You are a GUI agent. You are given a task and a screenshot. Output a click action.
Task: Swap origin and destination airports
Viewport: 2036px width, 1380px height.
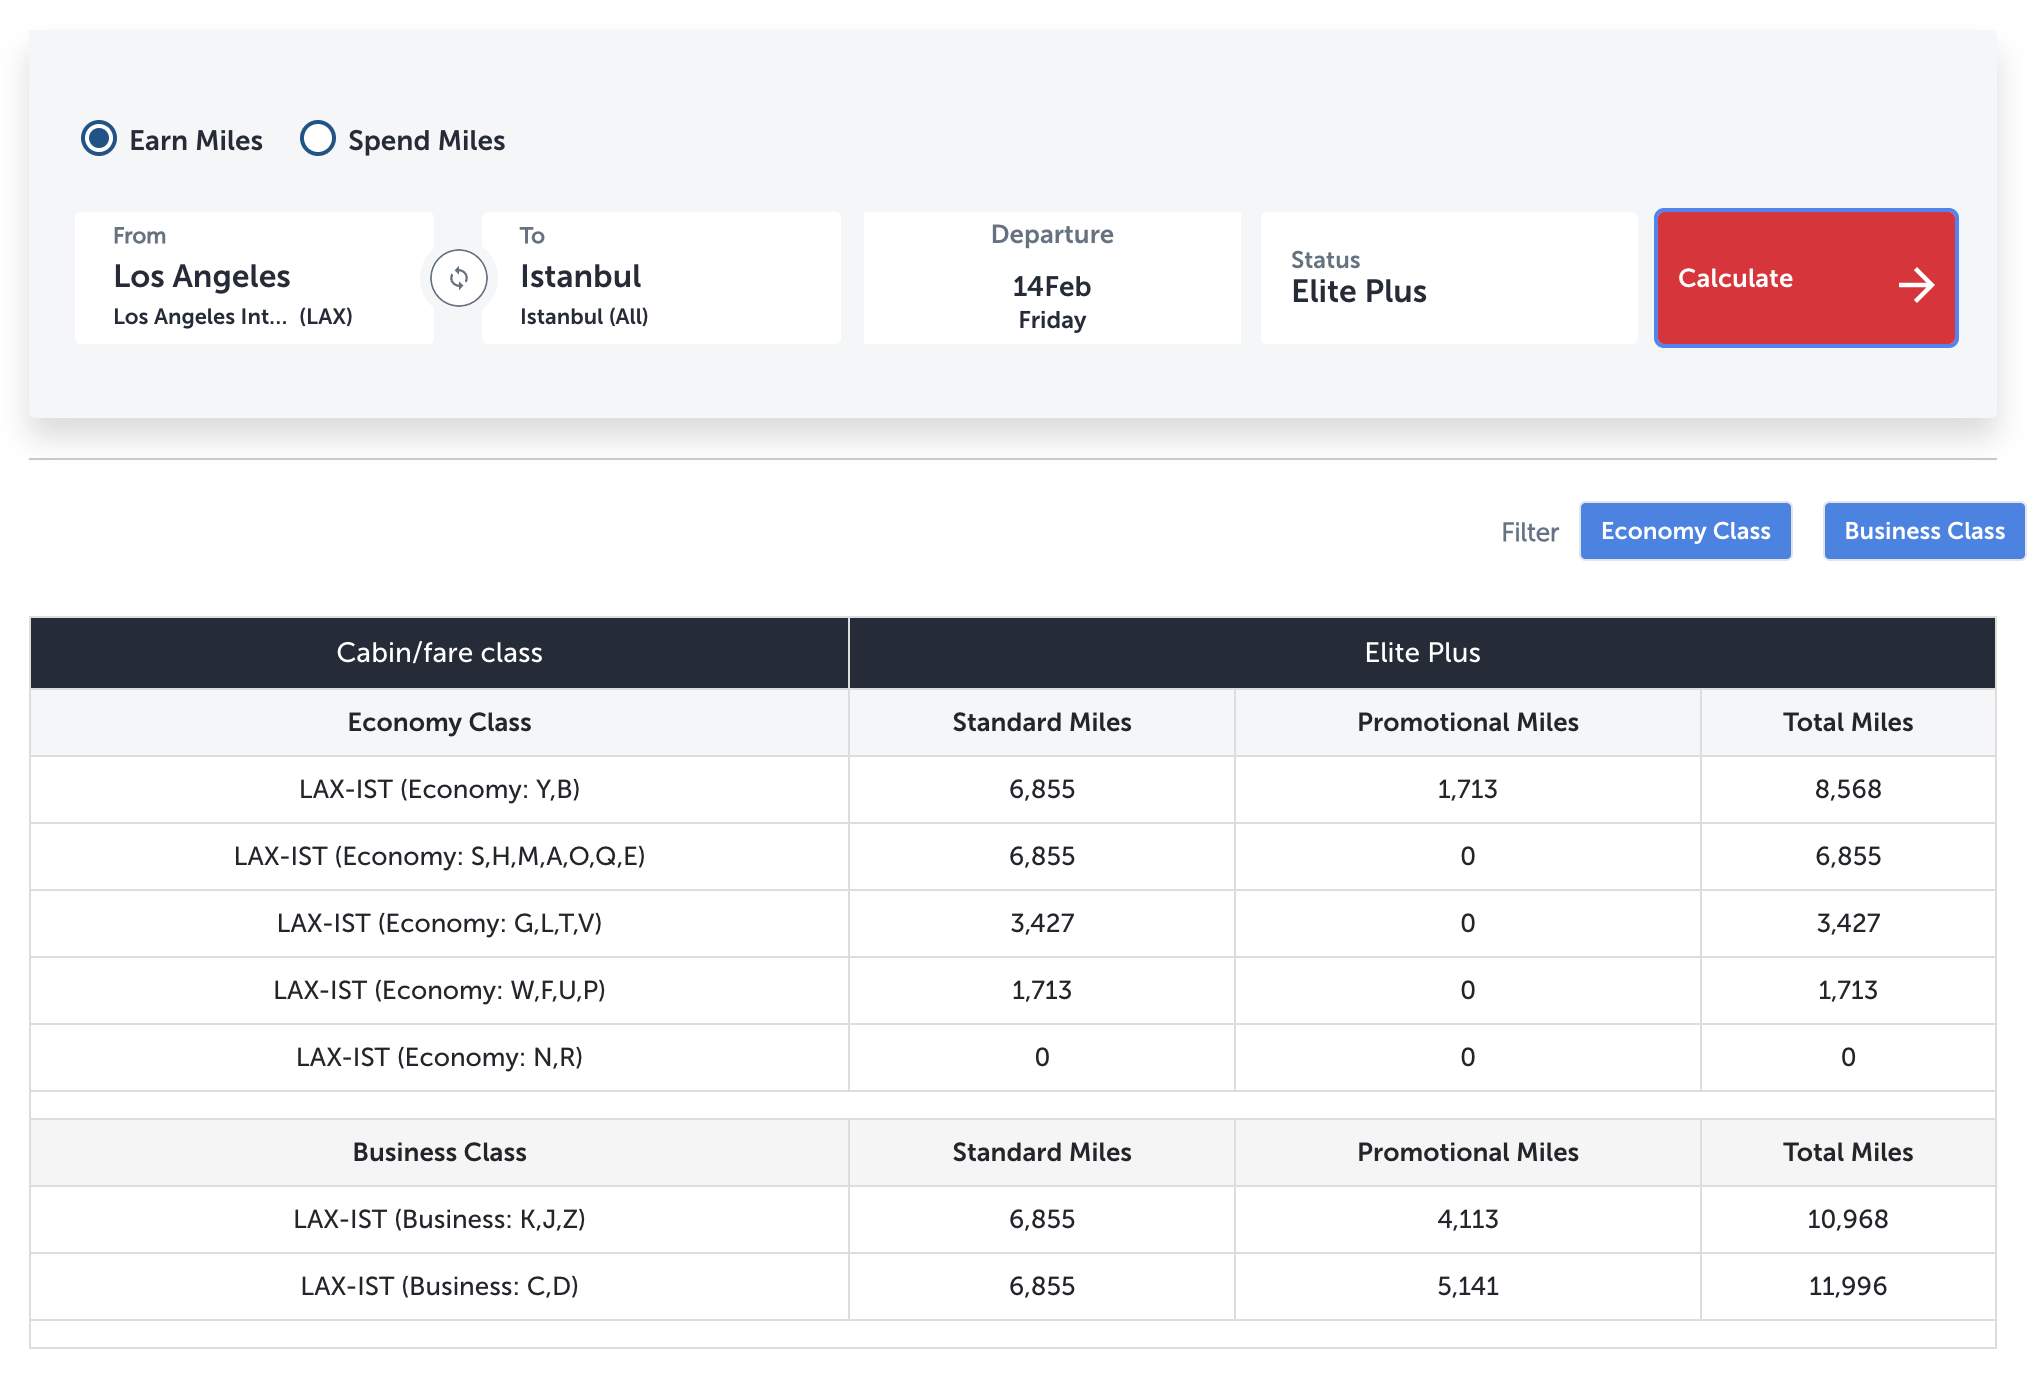pyautogui.click(x=459, y=278)
